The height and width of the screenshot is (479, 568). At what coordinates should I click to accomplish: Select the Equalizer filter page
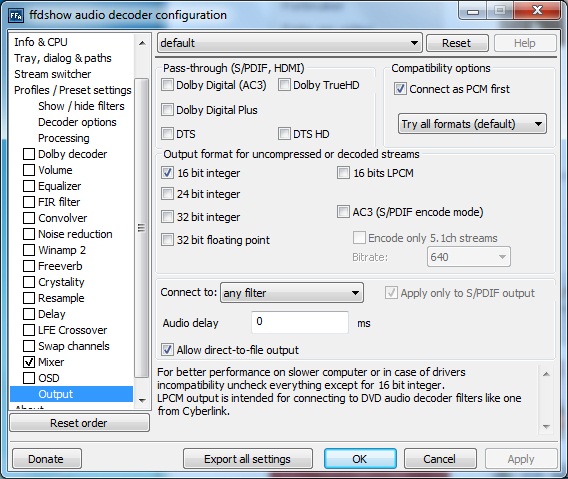pos(59,186)
